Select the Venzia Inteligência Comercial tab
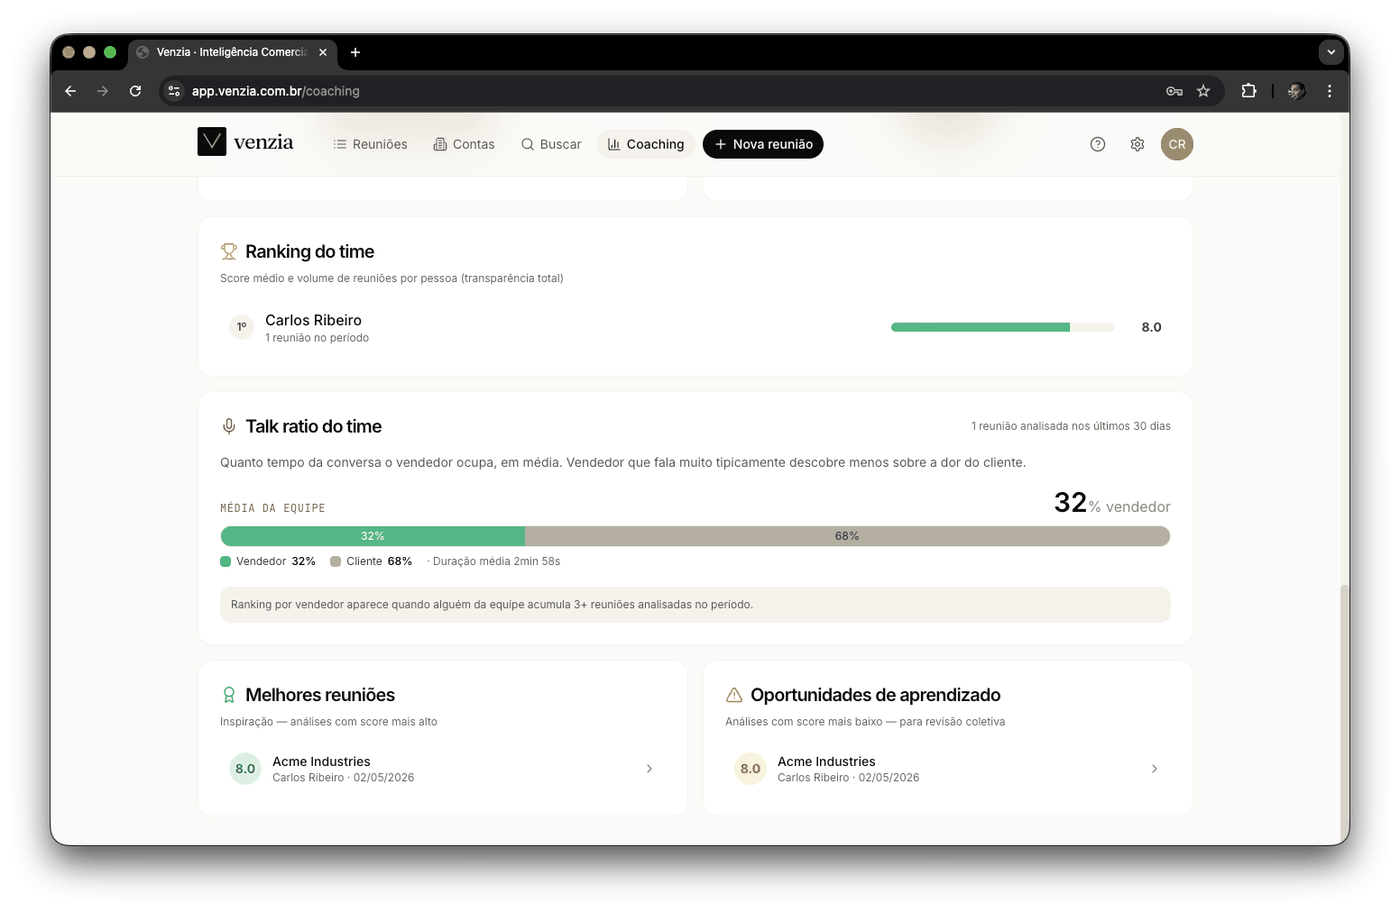 pos(232,52)
